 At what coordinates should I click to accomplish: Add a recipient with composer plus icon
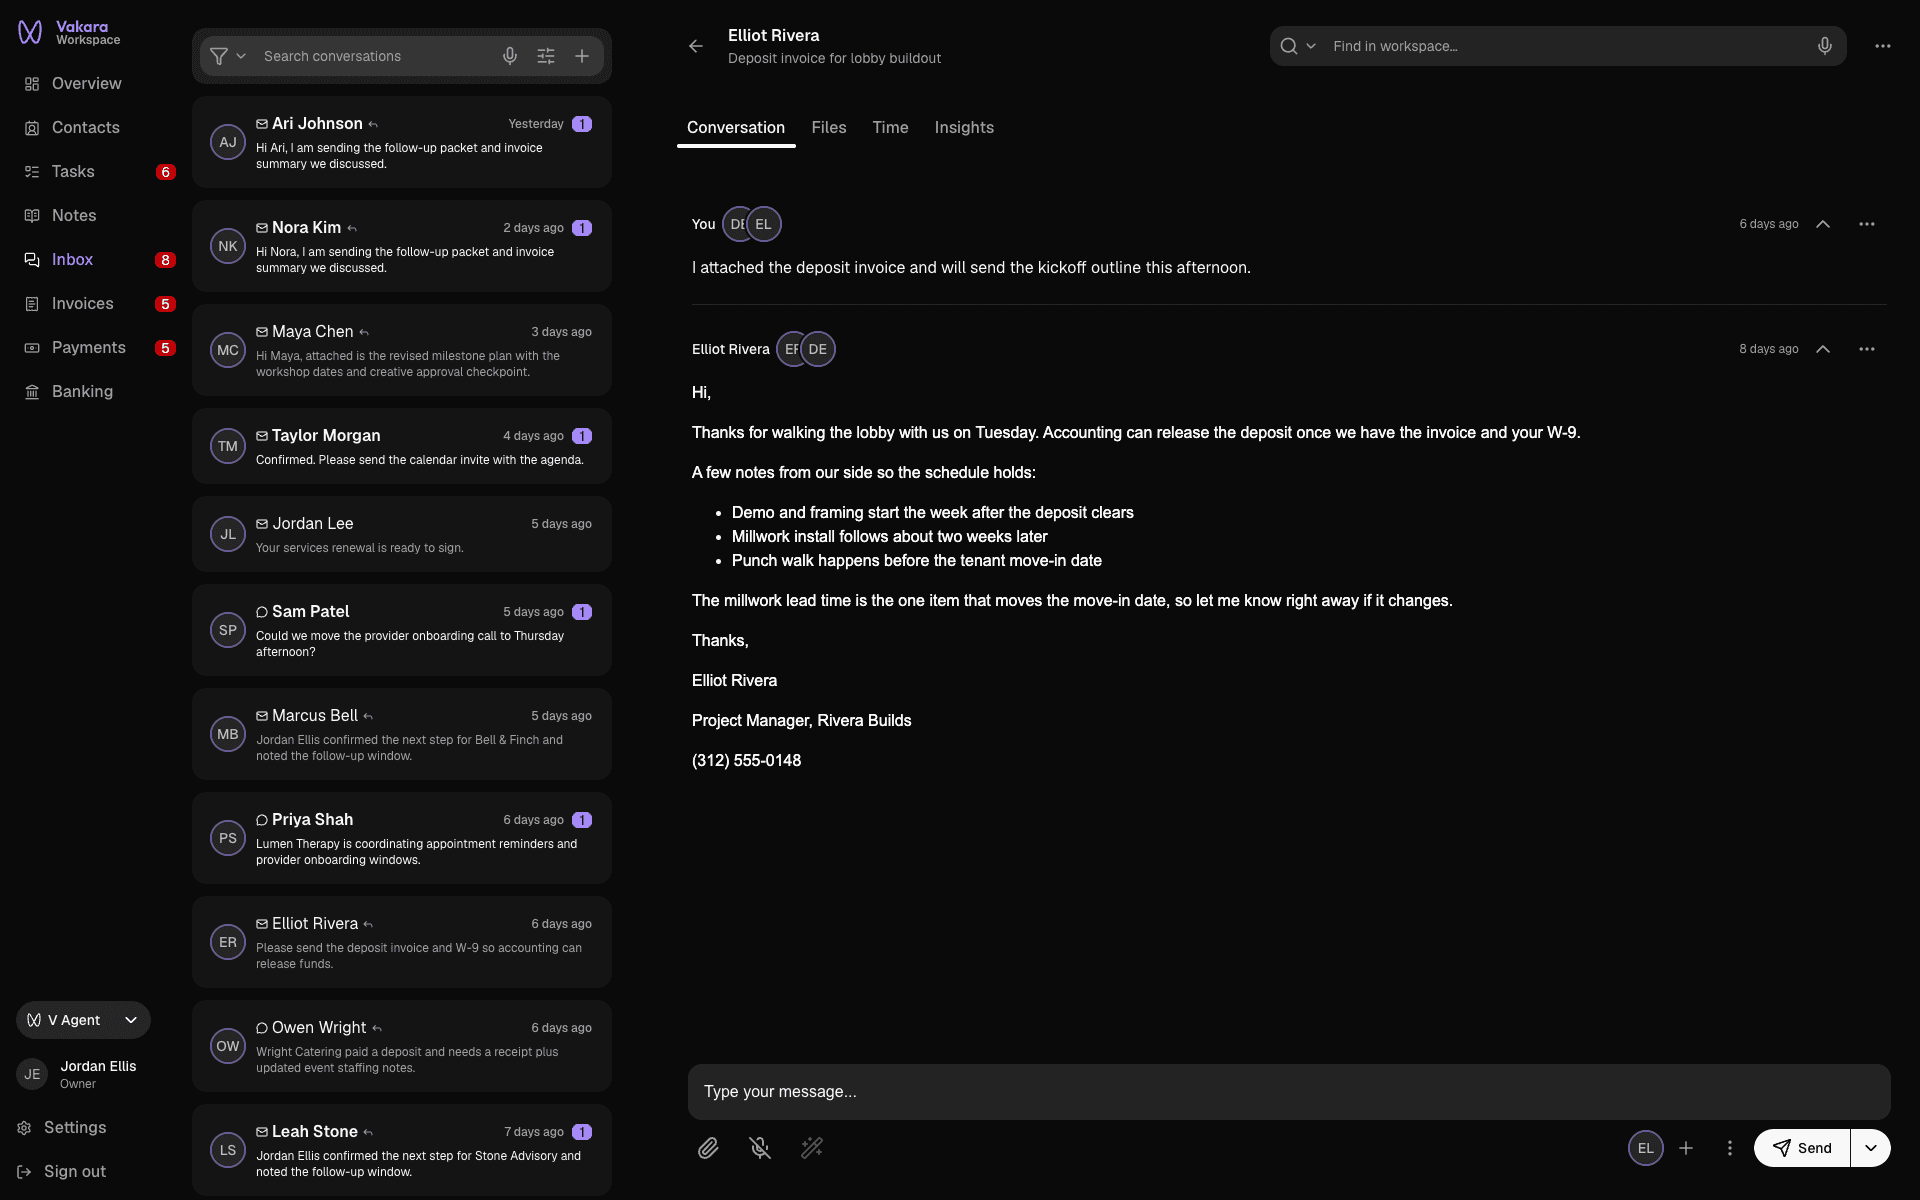click(1686, 1148)
